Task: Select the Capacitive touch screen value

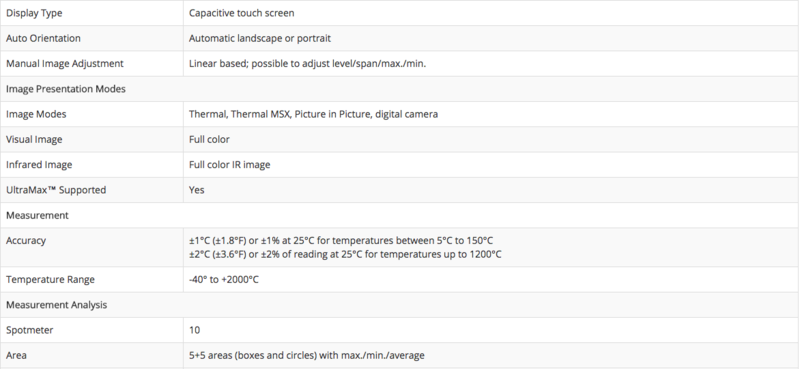Action: click(241, 13)
